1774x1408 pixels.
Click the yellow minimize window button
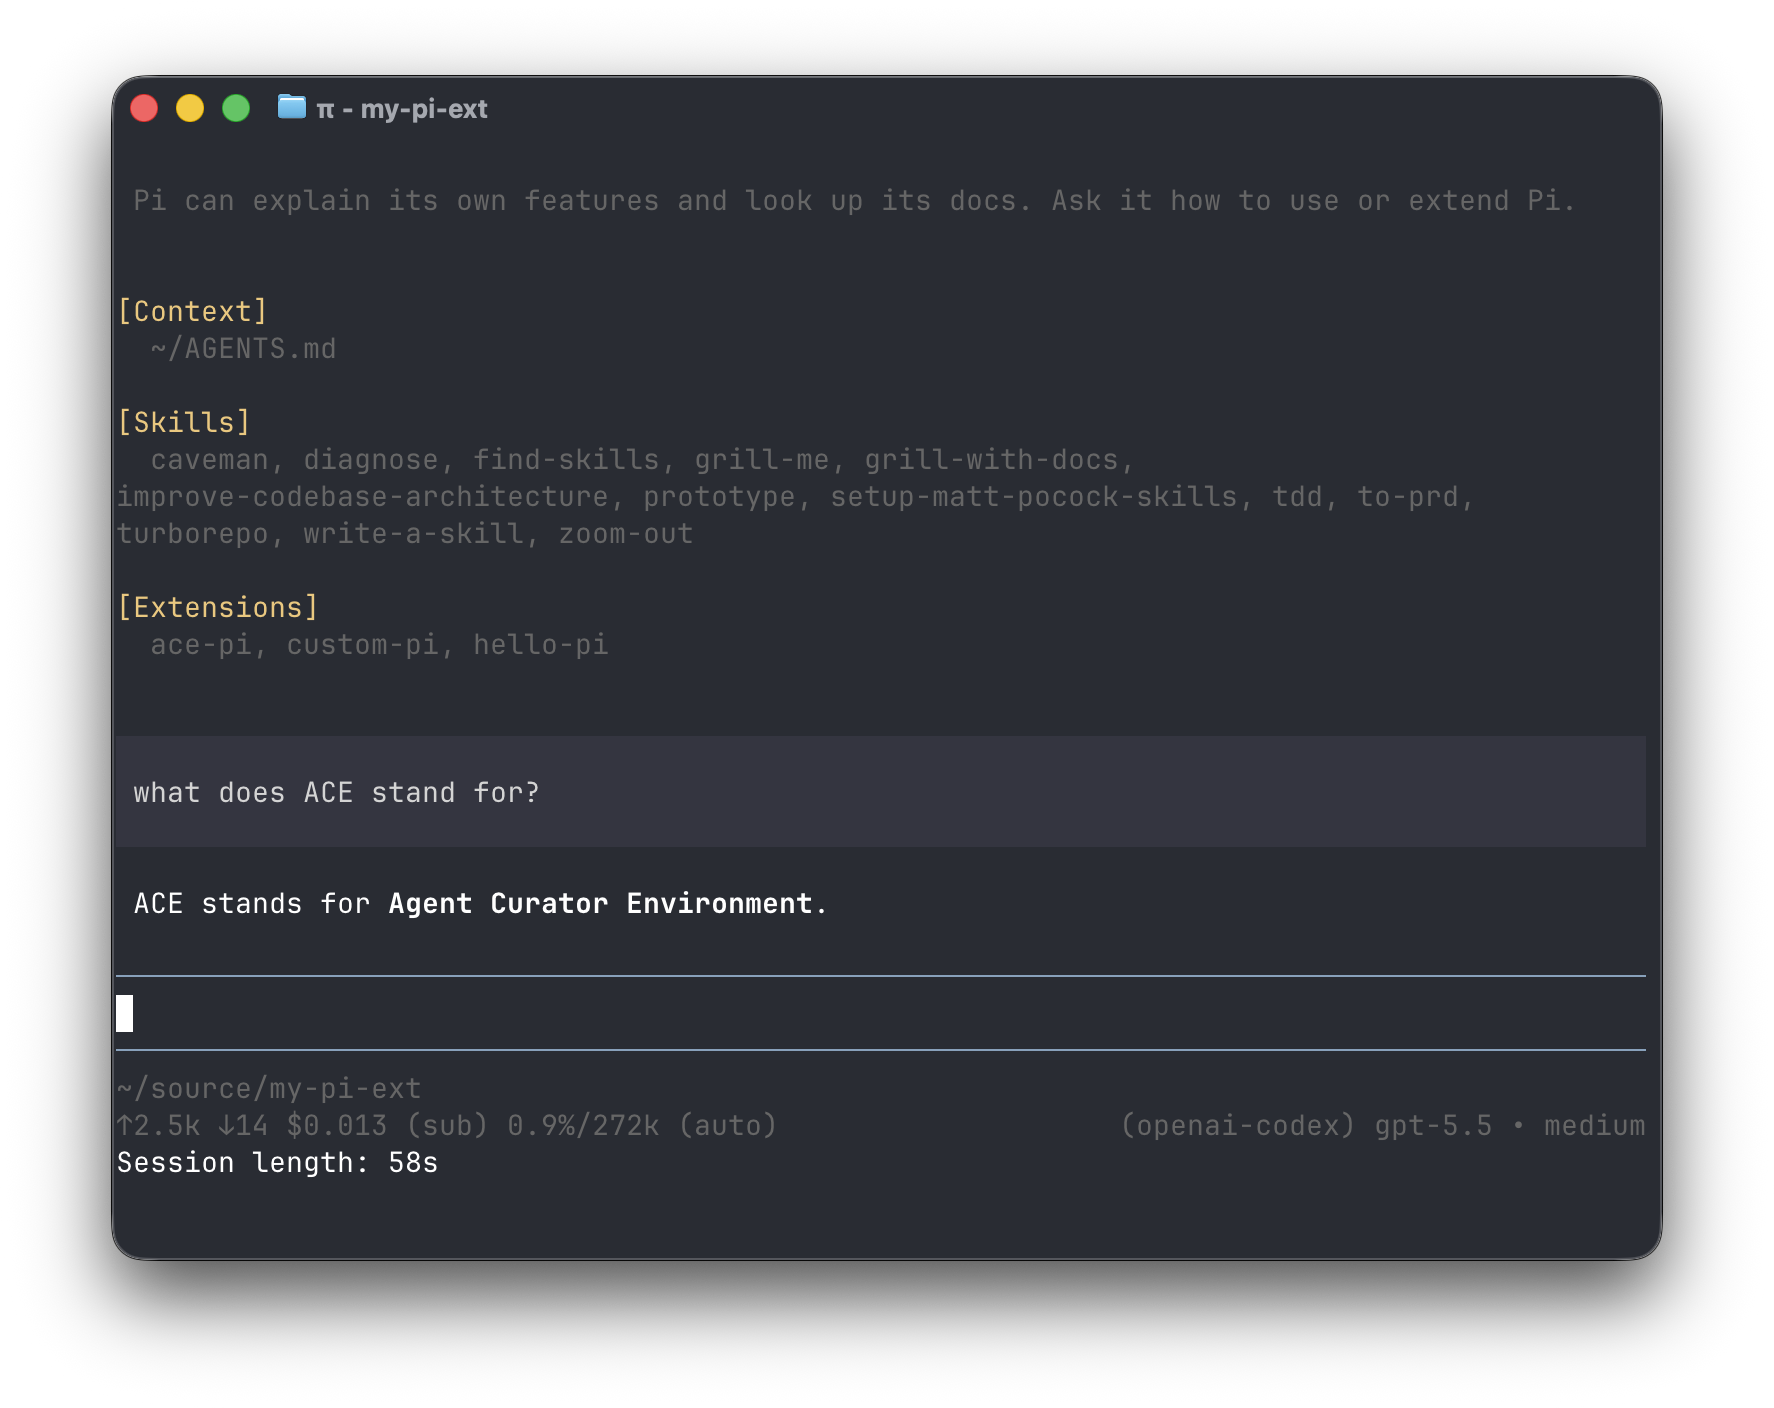190,108
